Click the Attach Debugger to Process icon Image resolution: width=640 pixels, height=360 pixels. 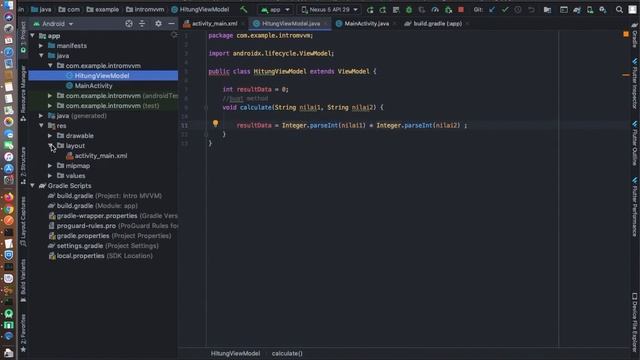point(448,9)
